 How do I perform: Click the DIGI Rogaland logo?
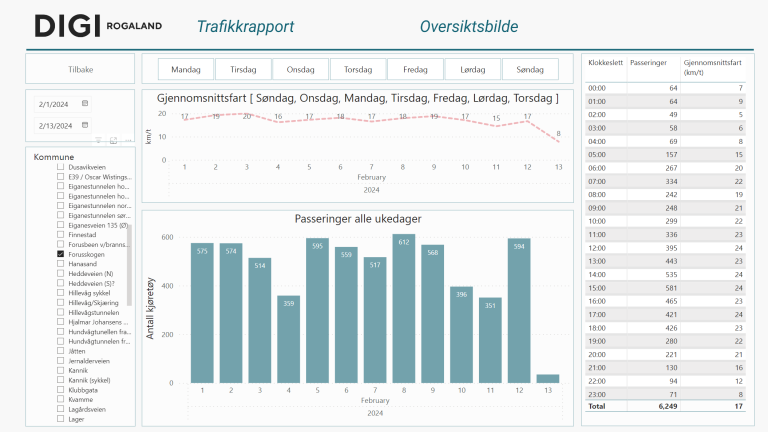tap(98, 25)
